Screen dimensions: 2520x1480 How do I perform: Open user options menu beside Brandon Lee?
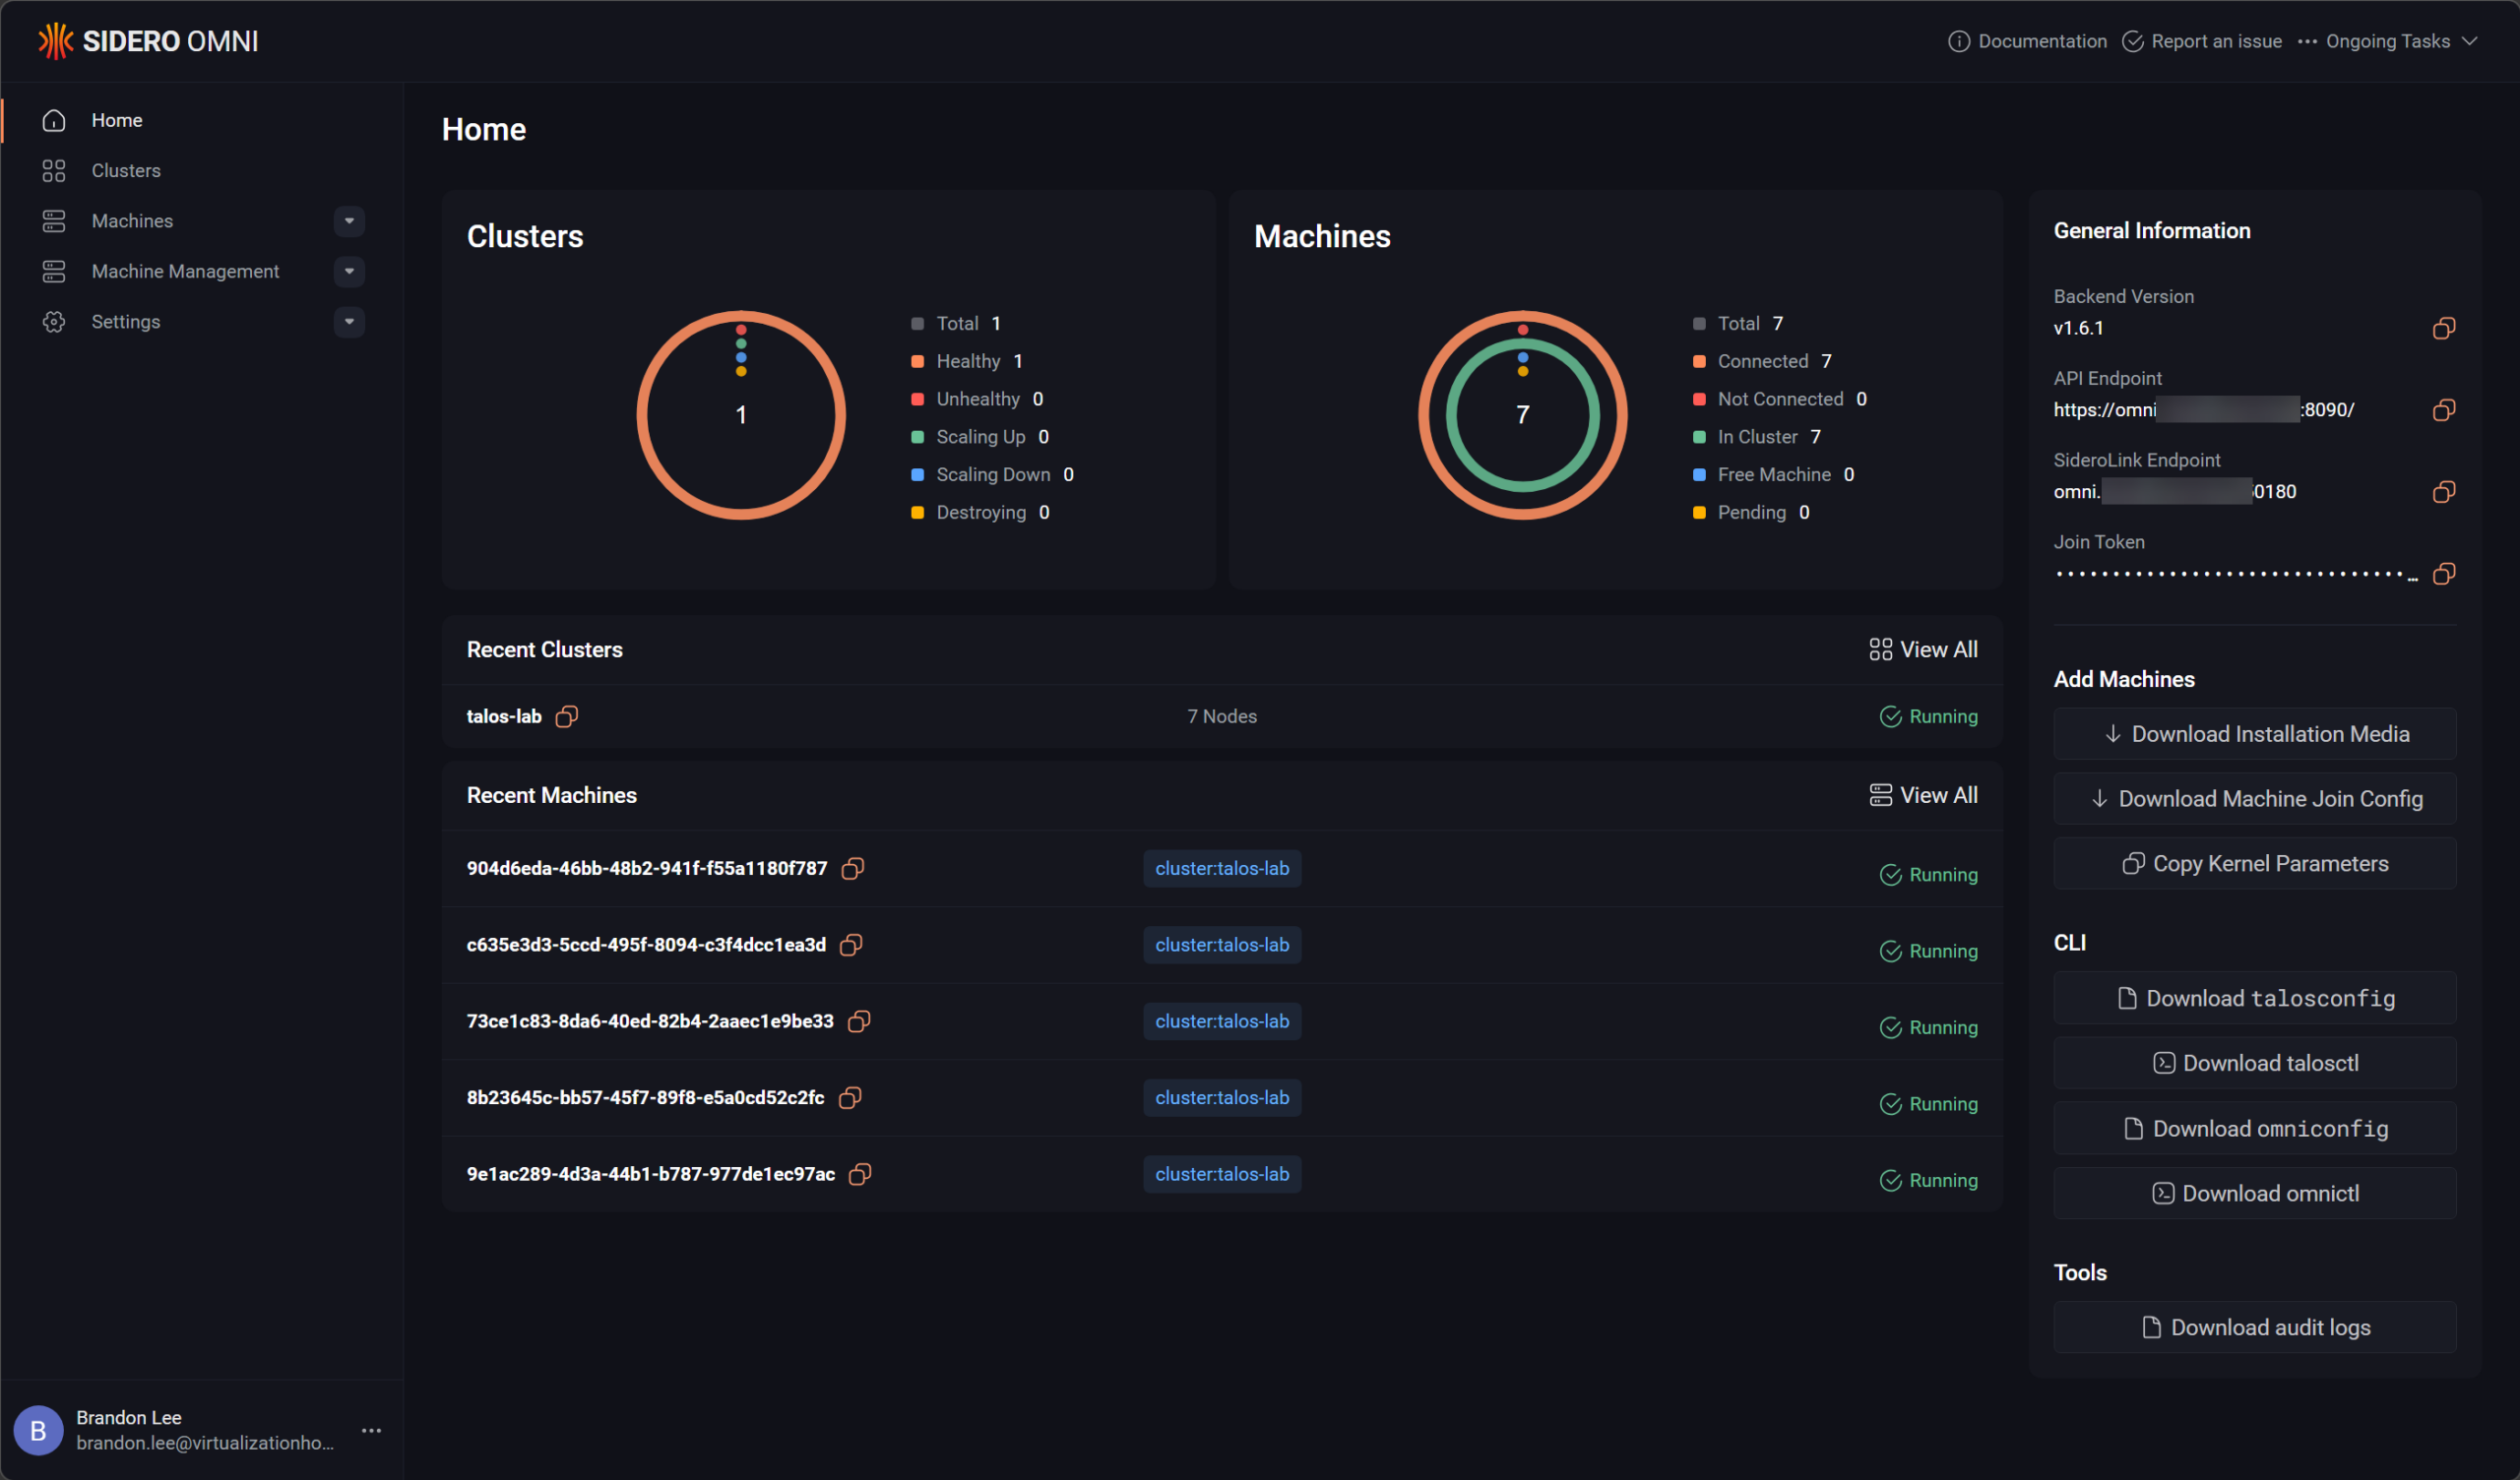pos(371,1430)
